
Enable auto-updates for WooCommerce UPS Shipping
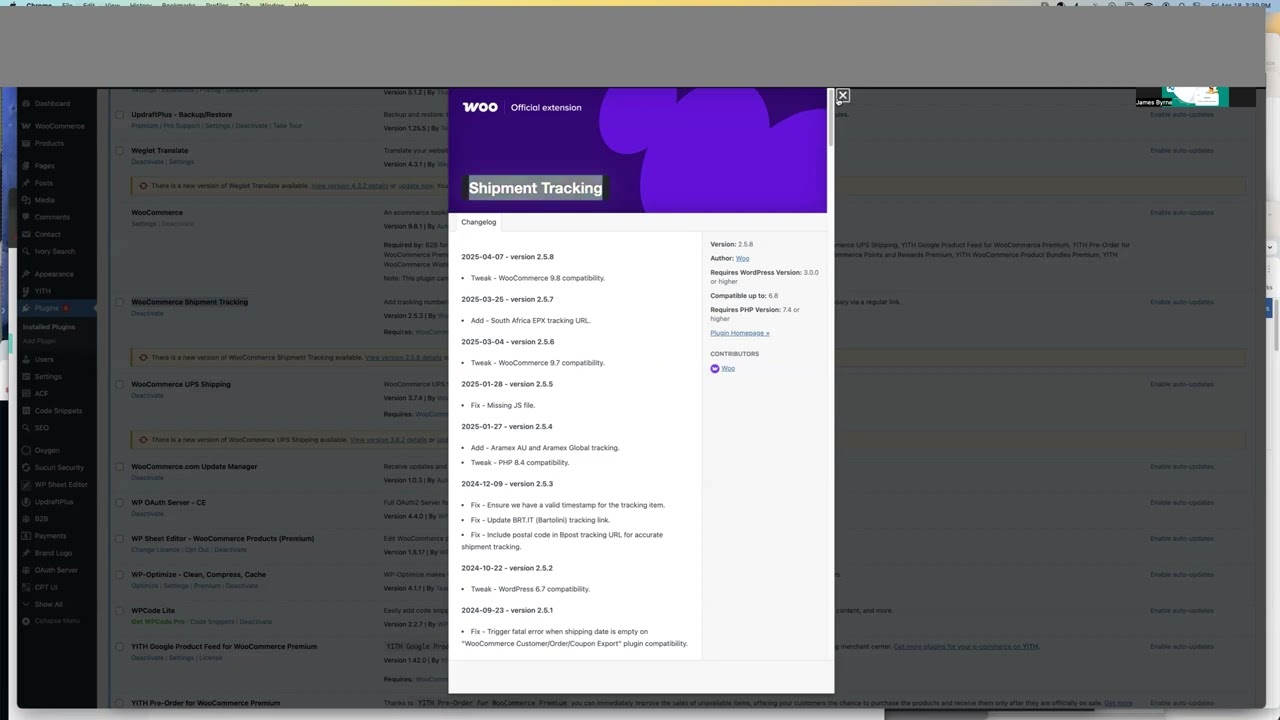click(1181, 384)
